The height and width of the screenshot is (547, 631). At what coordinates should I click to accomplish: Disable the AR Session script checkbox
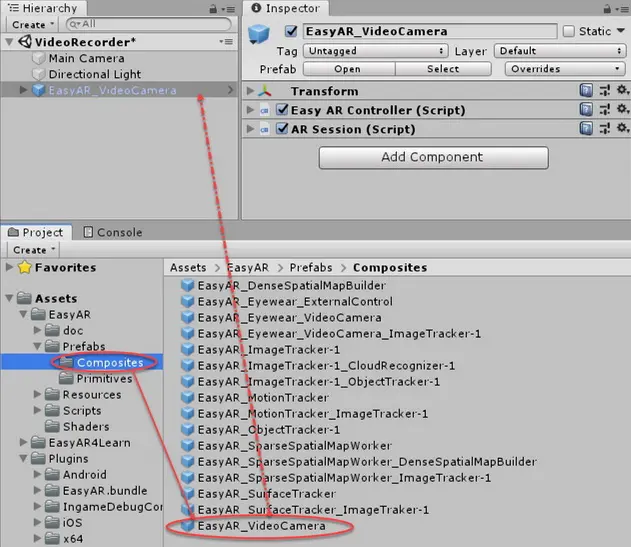click(282, 129)
